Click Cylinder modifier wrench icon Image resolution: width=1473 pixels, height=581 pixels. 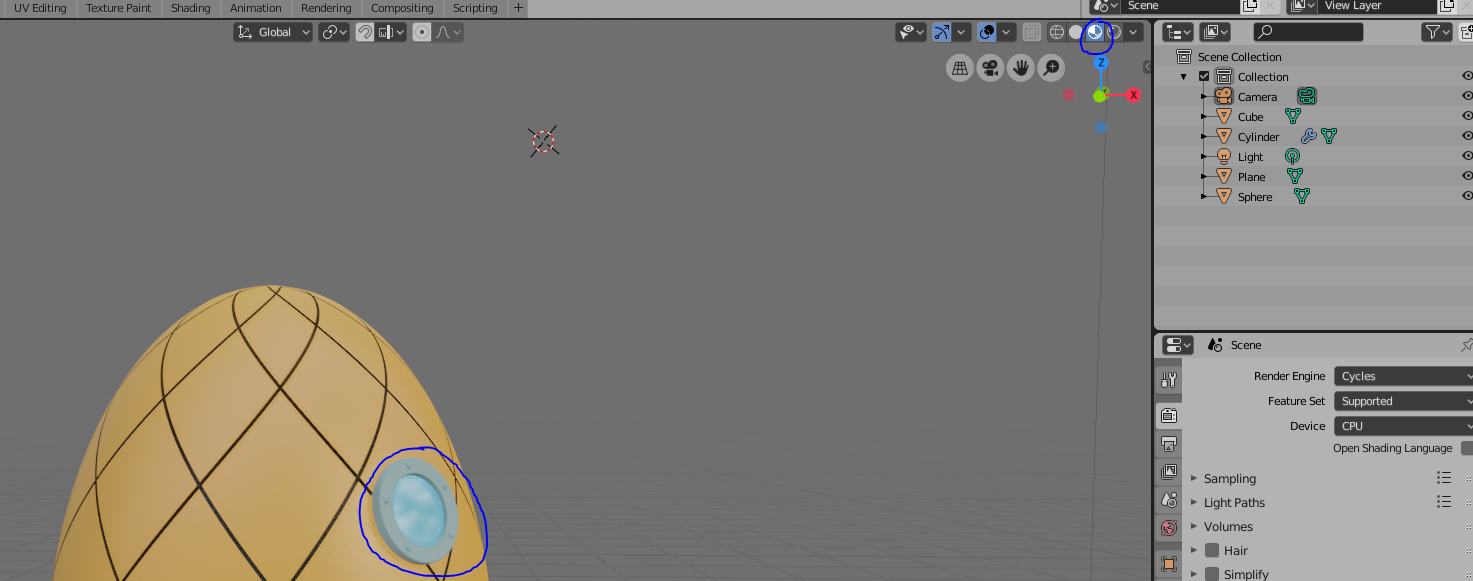click(1308, 137)
